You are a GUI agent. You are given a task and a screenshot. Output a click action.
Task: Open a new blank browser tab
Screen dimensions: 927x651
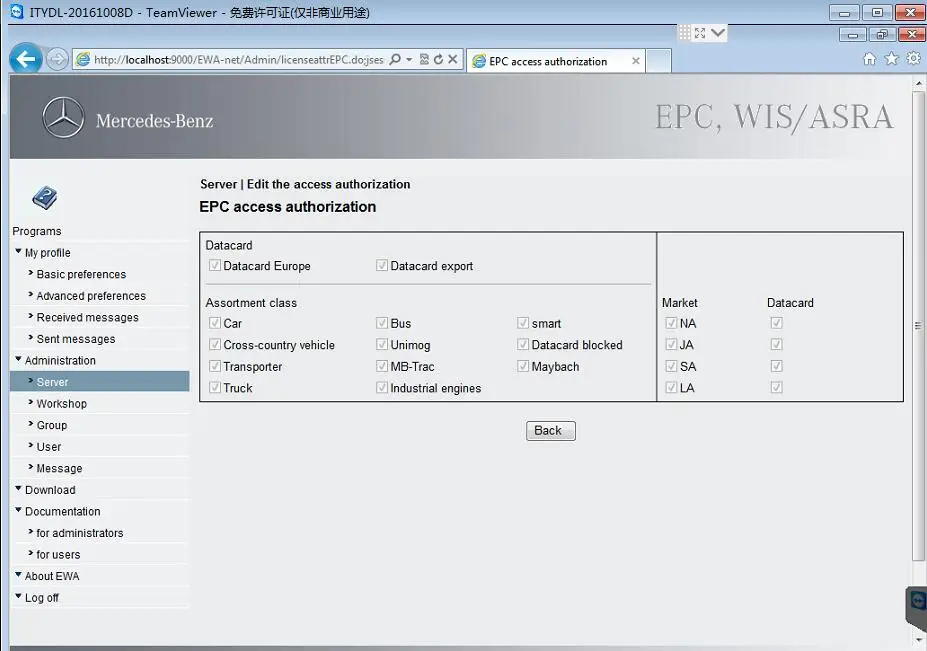(658, 61)
